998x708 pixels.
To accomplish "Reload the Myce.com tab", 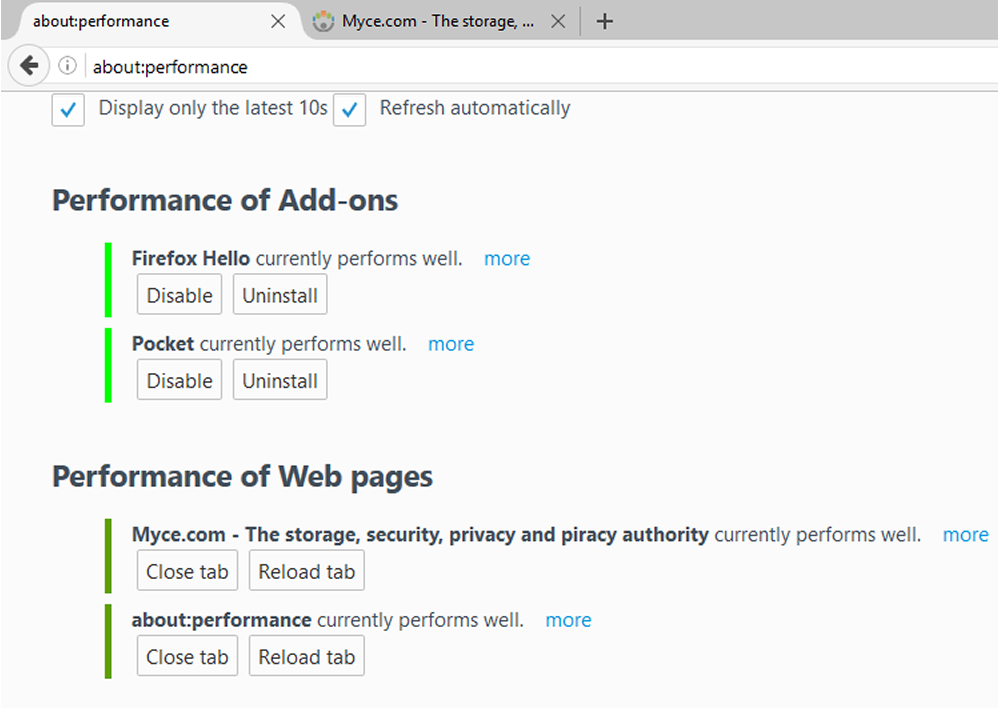I will 307,571.
